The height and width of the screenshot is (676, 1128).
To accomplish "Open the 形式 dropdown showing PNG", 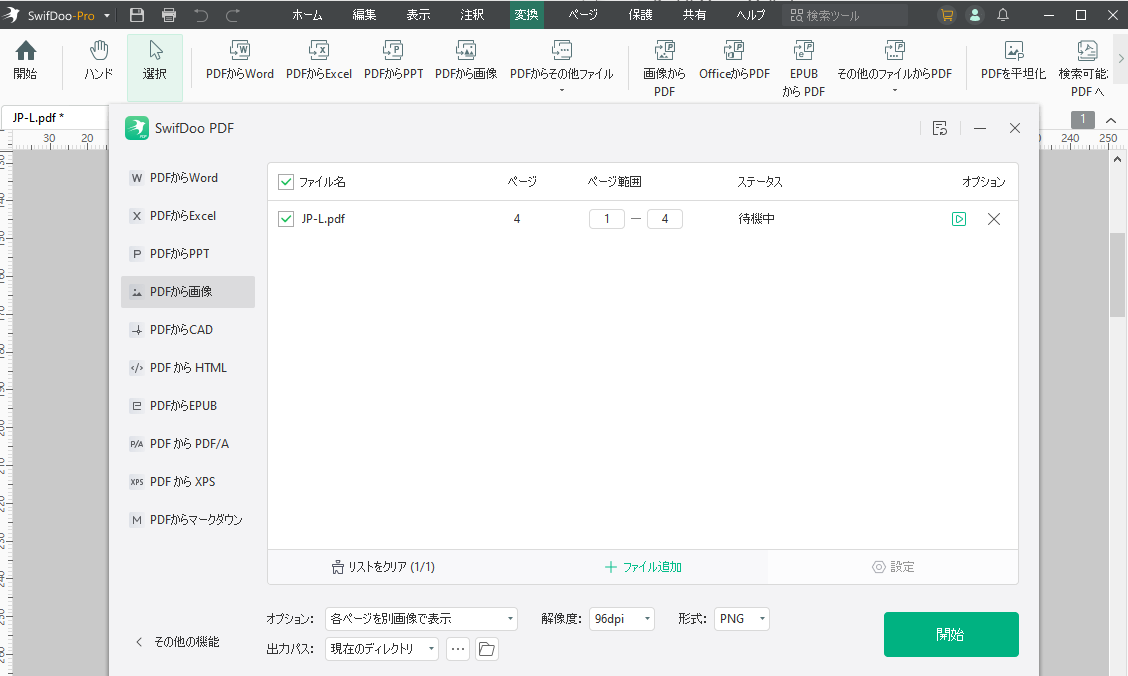I will click(741, 618).
